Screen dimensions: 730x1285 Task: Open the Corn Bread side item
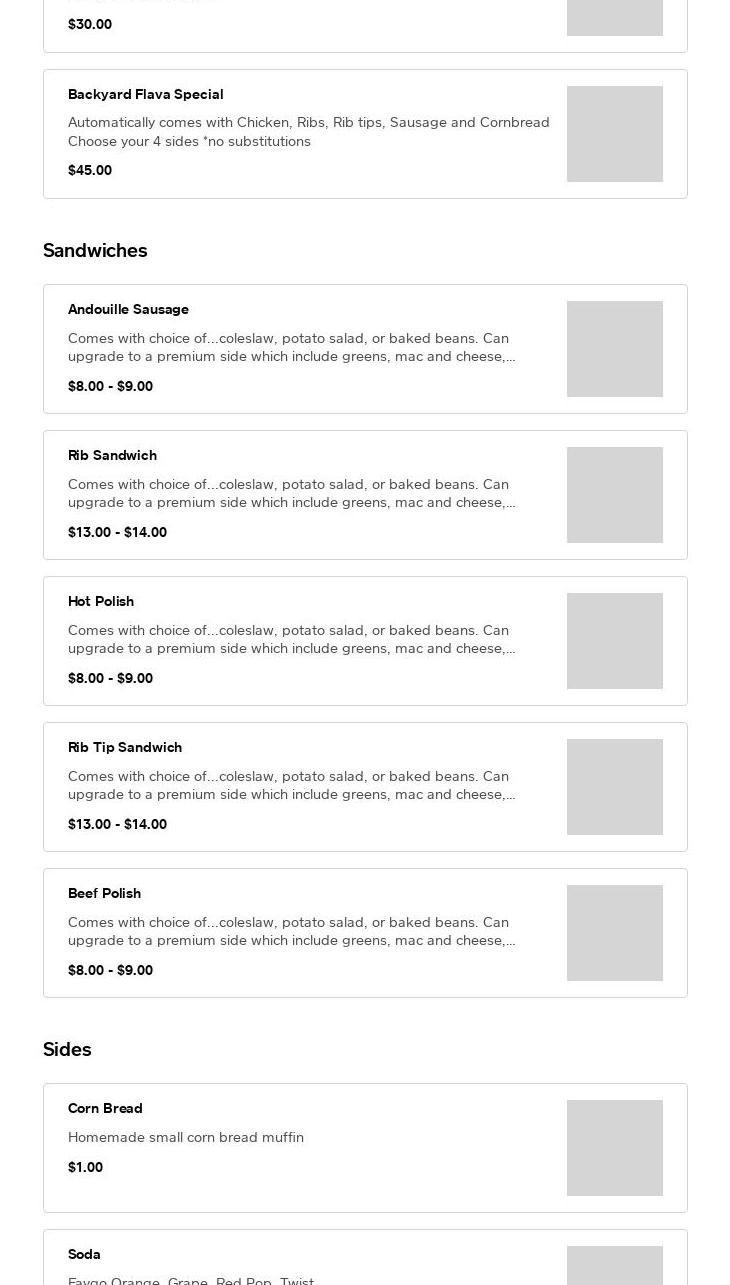coord(105,1108)
